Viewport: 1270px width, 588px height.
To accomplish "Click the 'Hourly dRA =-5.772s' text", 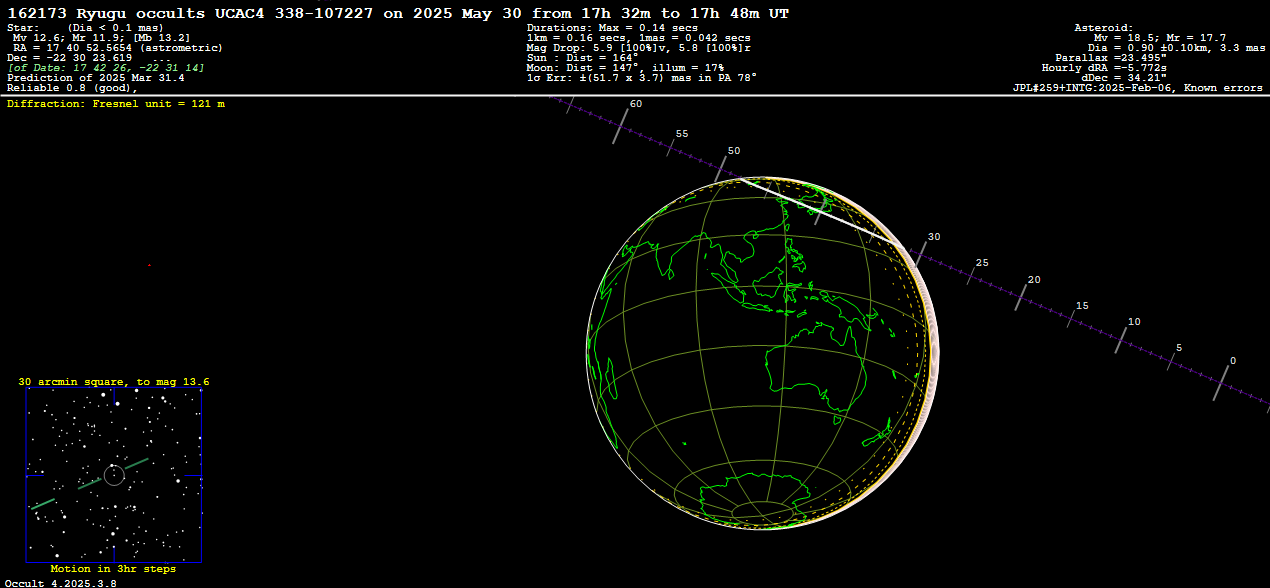I will point(1104,68).
